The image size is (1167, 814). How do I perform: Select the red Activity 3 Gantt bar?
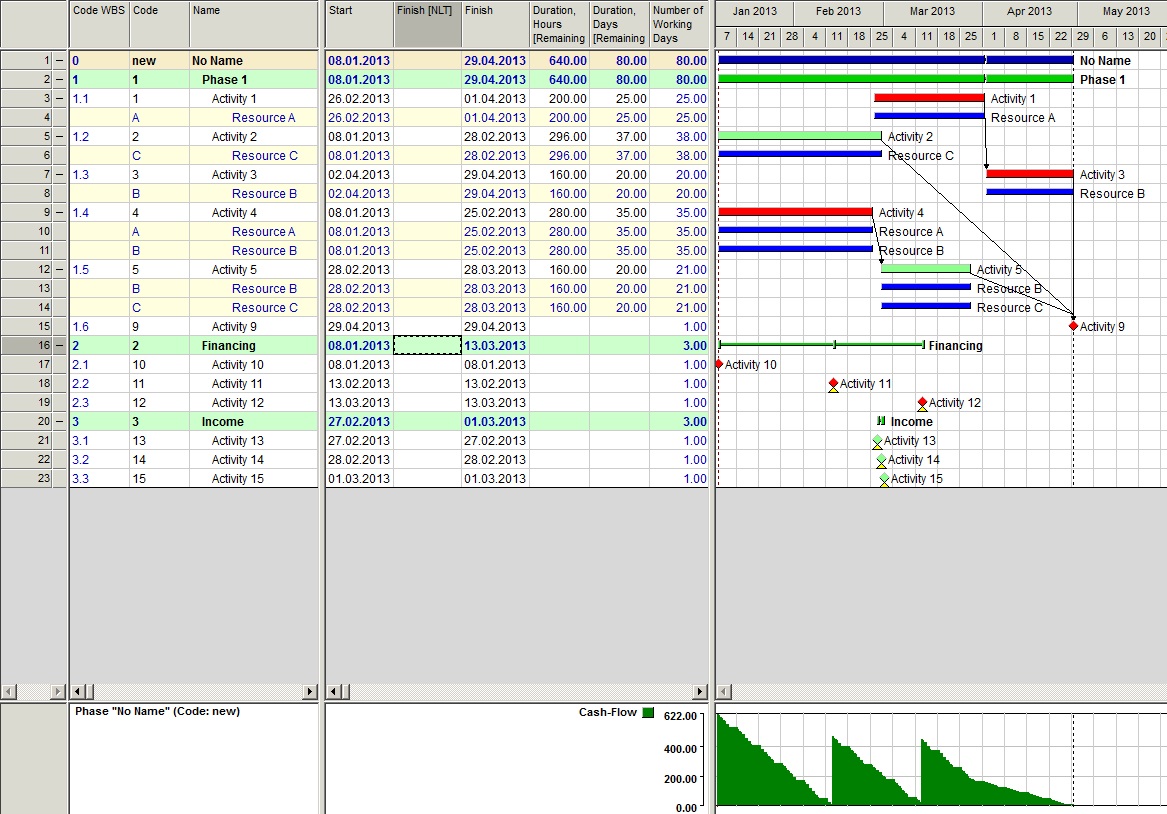(1030, 173)
